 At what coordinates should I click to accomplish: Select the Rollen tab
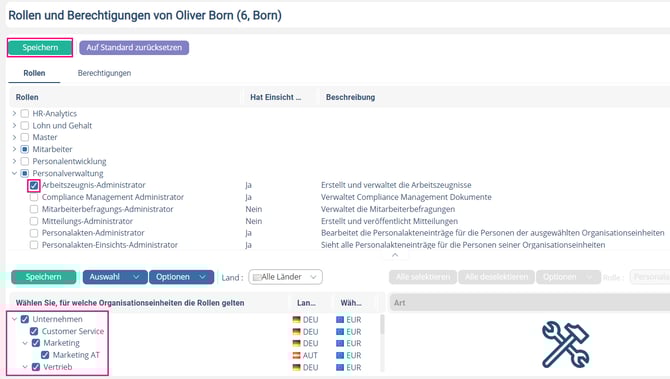pyautogui.click(x=34, y=73)
